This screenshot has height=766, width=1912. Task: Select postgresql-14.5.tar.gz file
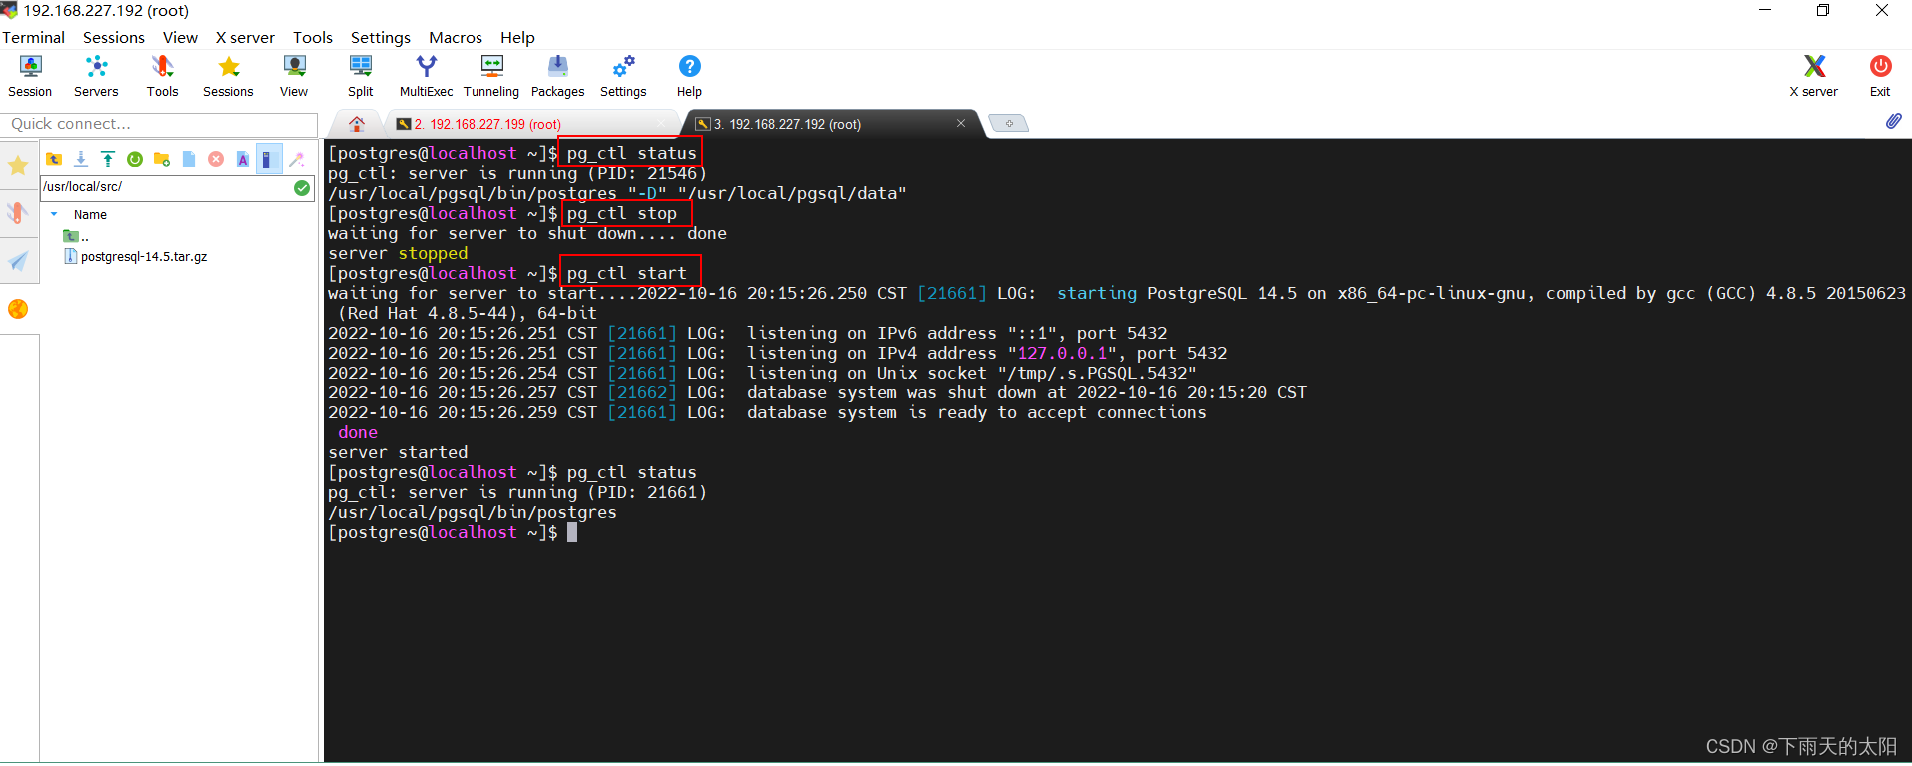(x=136, y=256)
